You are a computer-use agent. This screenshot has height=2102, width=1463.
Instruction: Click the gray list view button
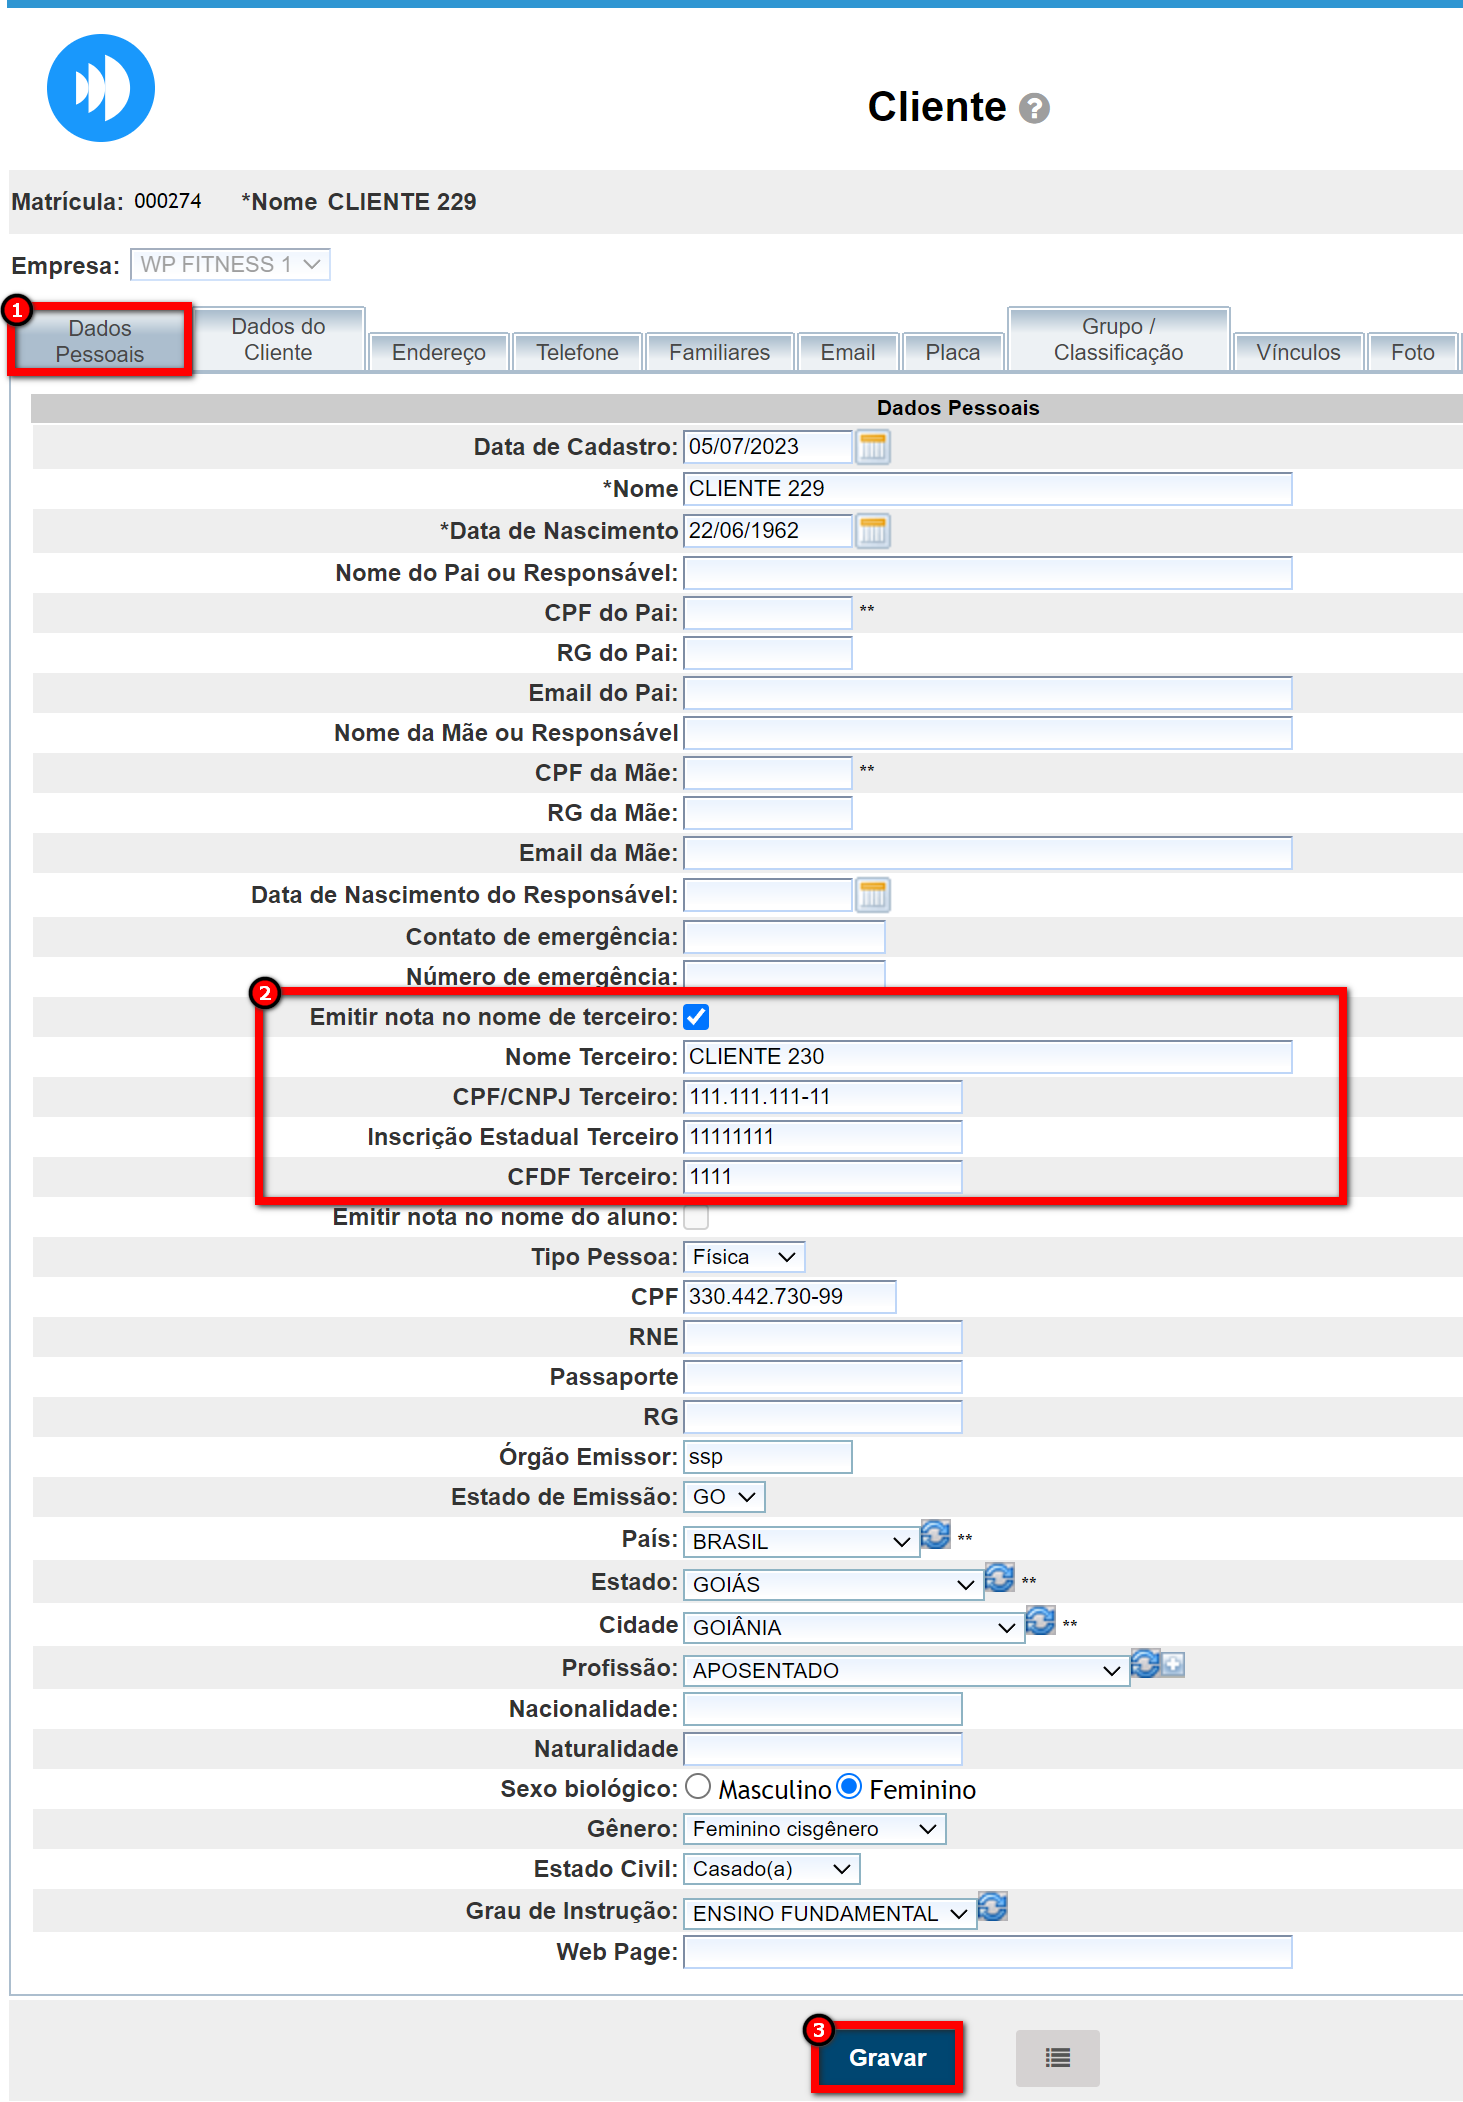1057,2057
